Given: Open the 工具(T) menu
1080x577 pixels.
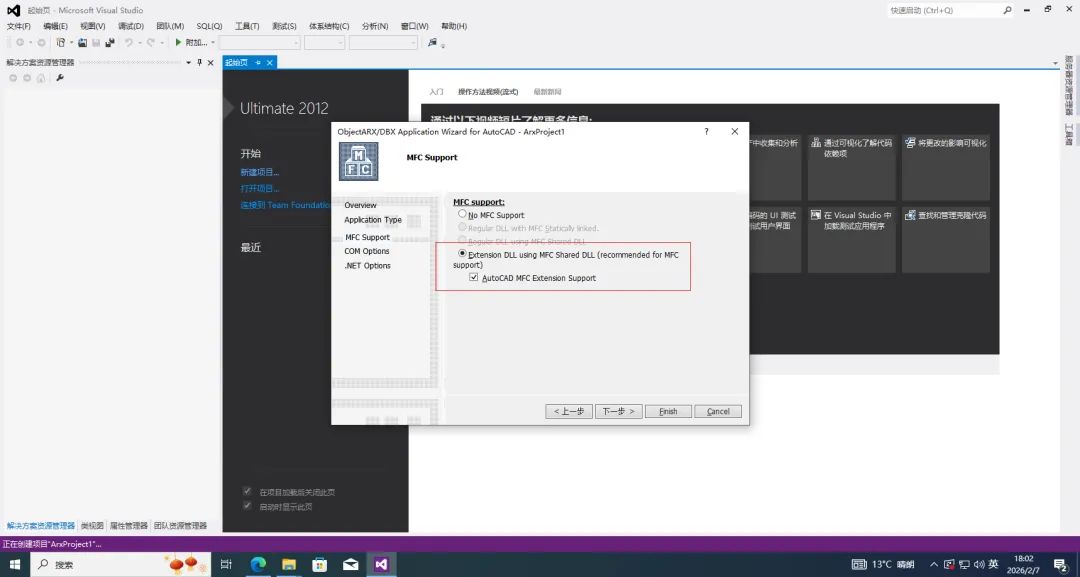Looking at the screenshot, I should tap(247, 26).
